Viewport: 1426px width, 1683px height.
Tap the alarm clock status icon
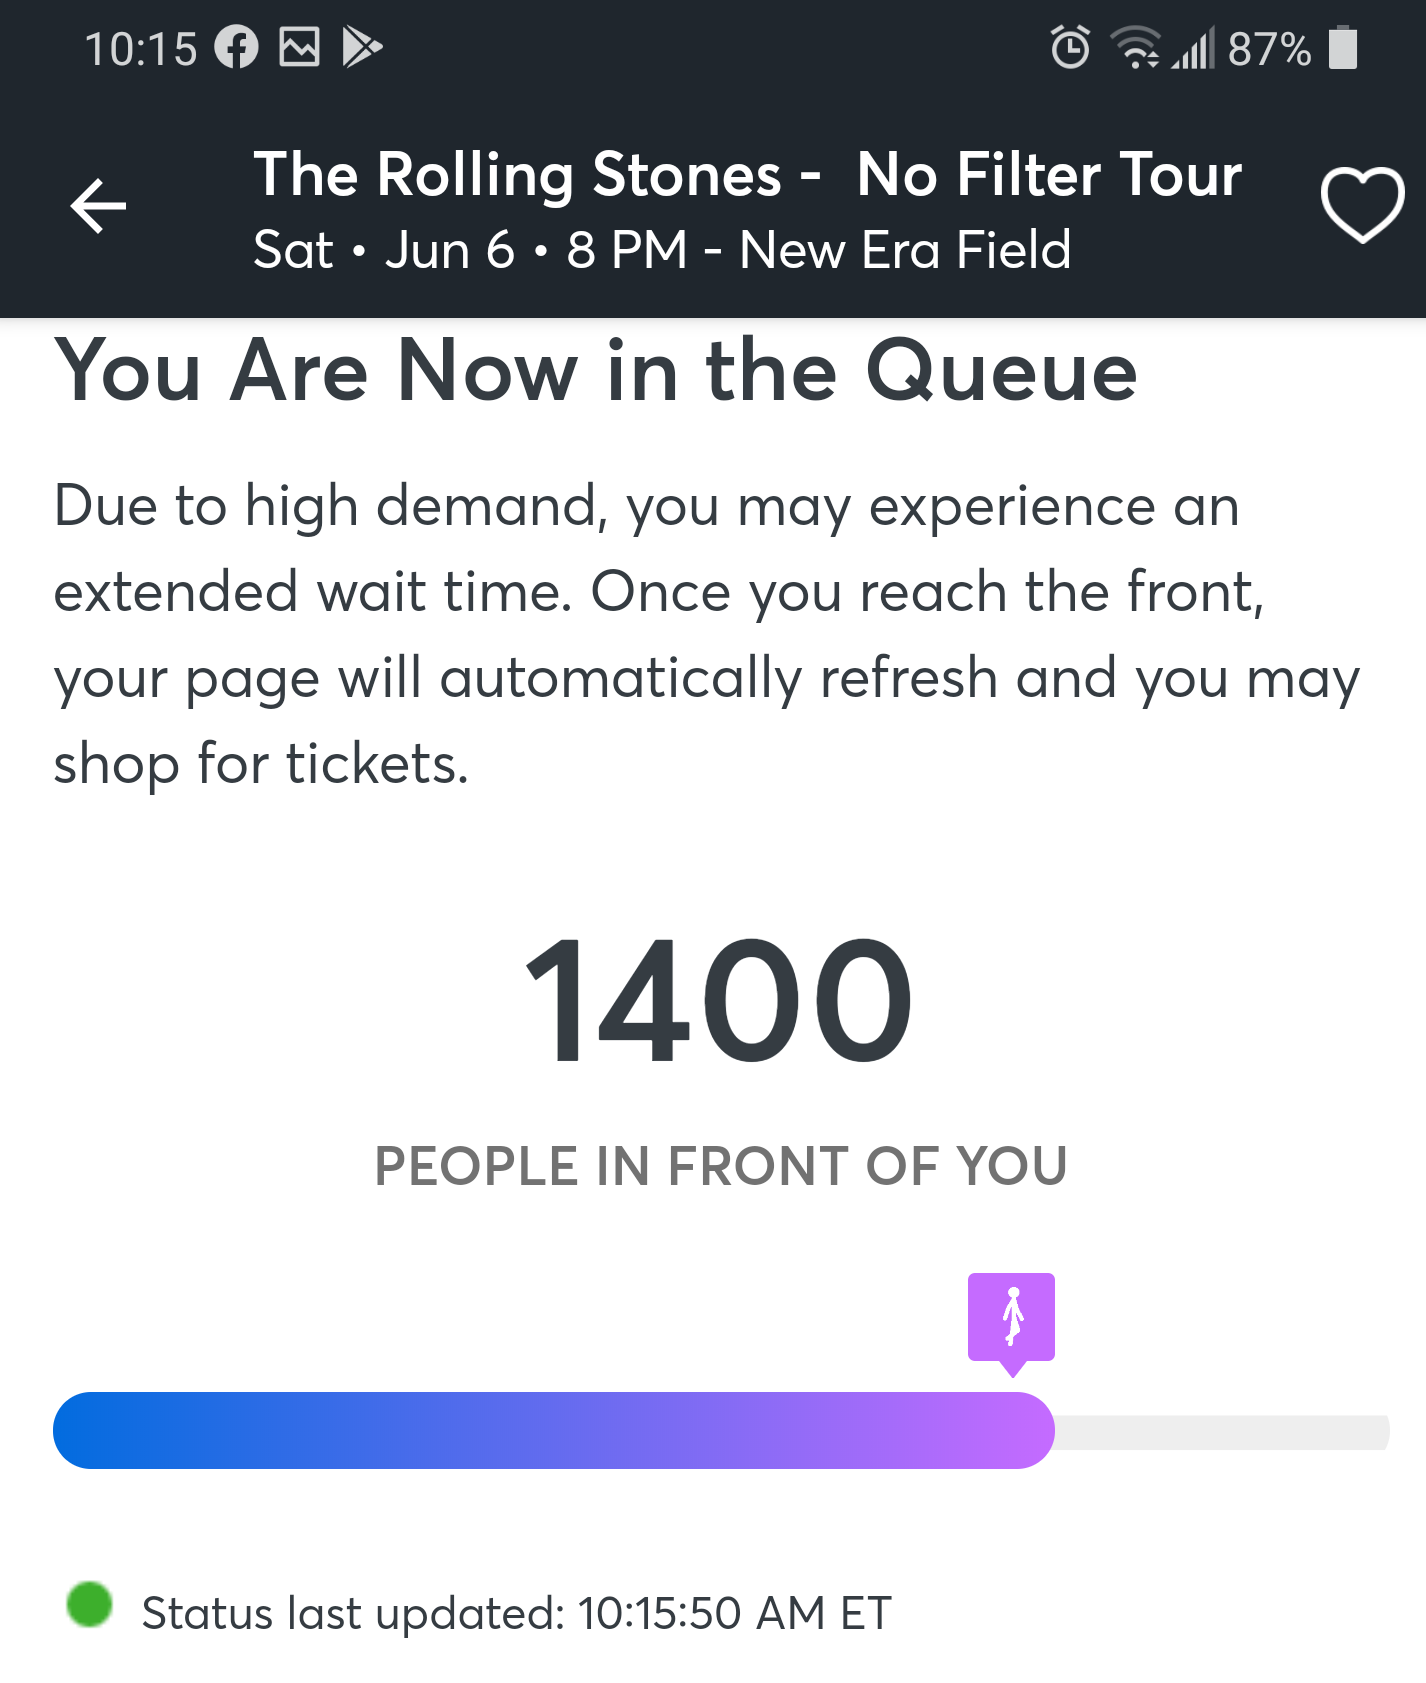(1070, 47)
